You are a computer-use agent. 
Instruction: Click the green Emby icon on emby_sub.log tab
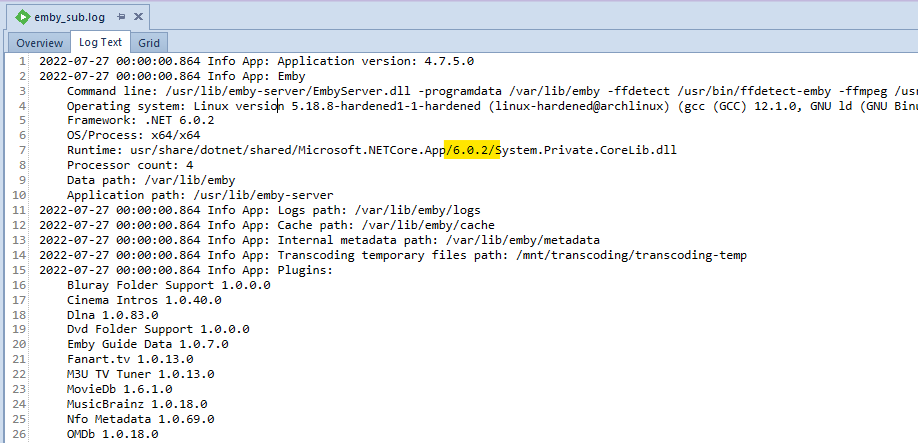tap(23, 17)
